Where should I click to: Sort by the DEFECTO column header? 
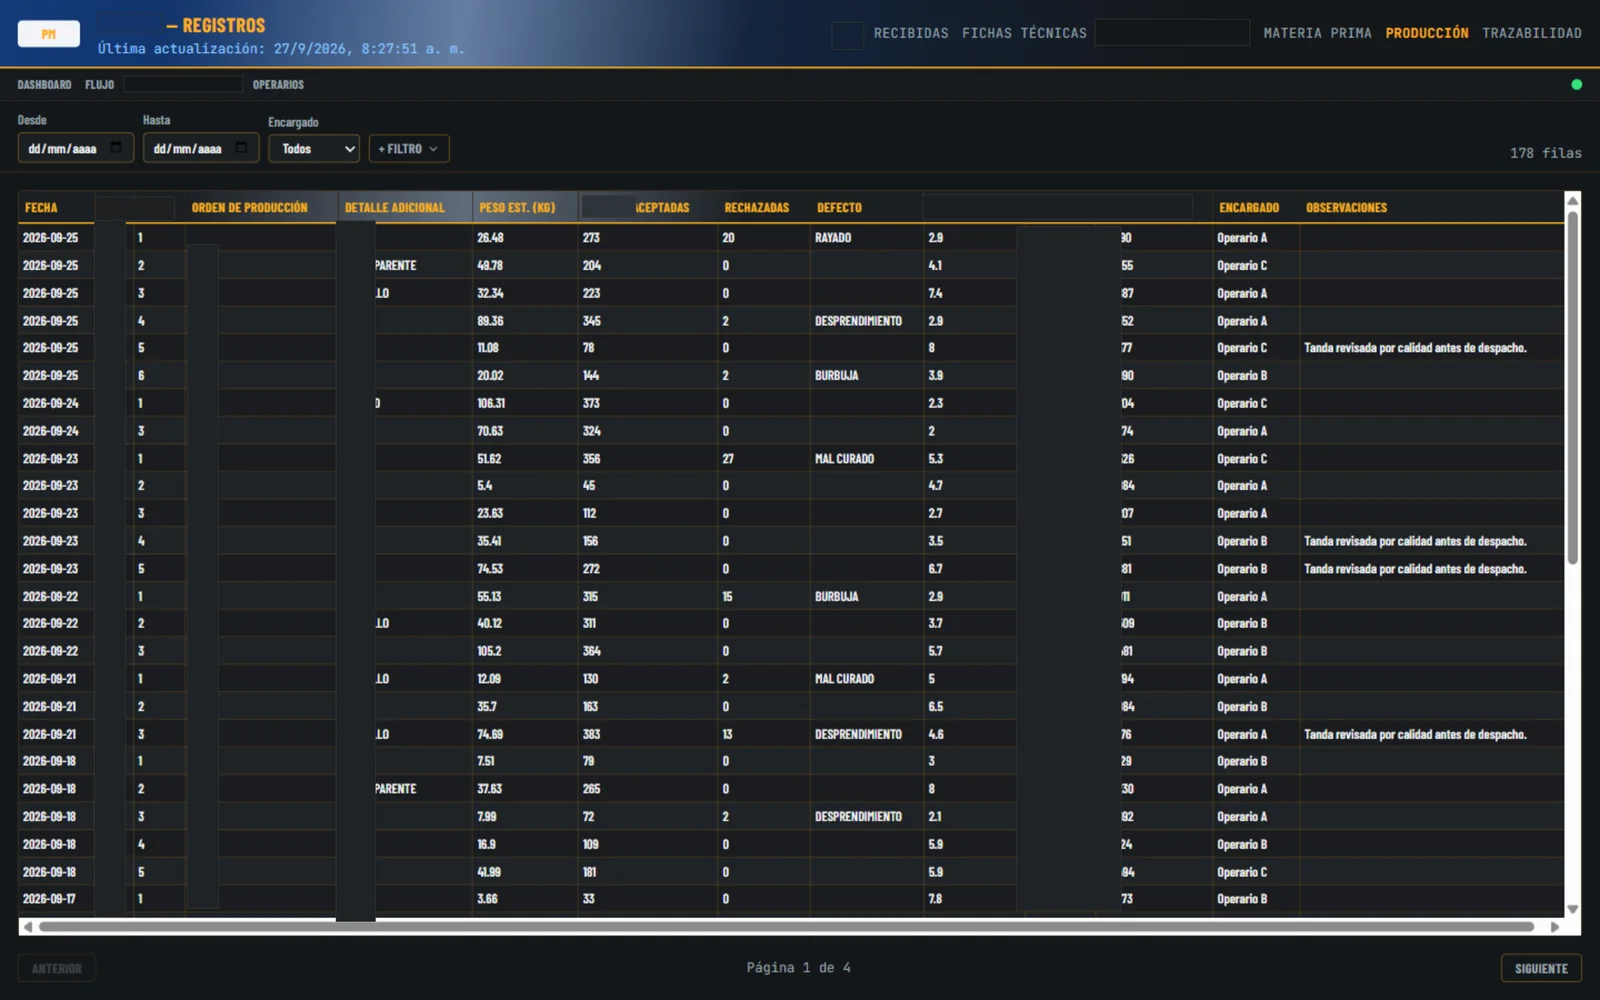point(839,208)
